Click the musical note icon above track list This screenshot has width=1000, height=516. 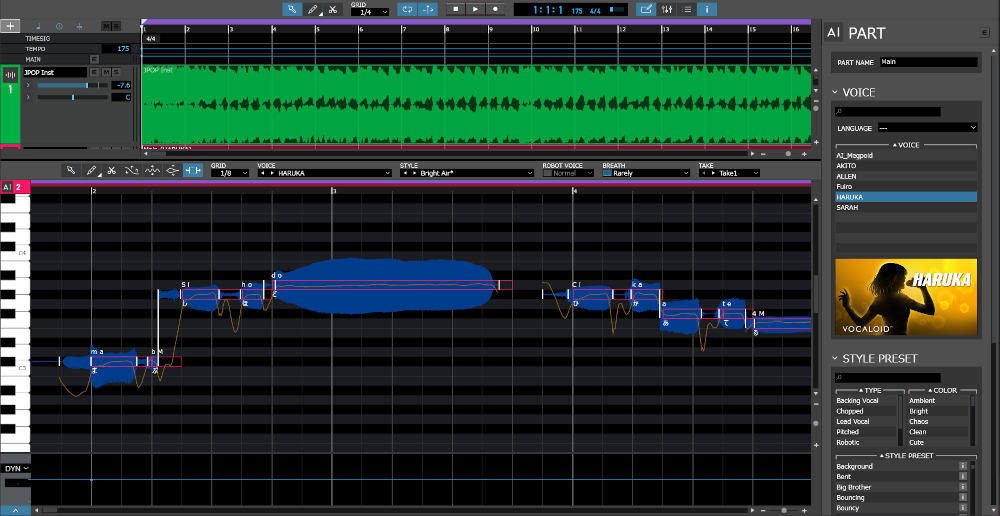(38, 26)
